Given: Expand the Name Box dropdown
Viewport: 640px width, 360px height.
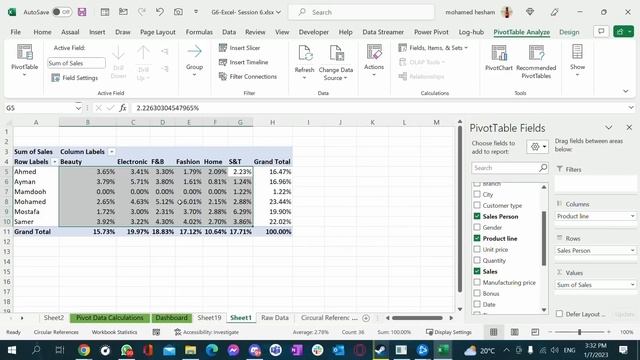Looking at the screenshot, I should pyautogui.click(x=78, y=108).
